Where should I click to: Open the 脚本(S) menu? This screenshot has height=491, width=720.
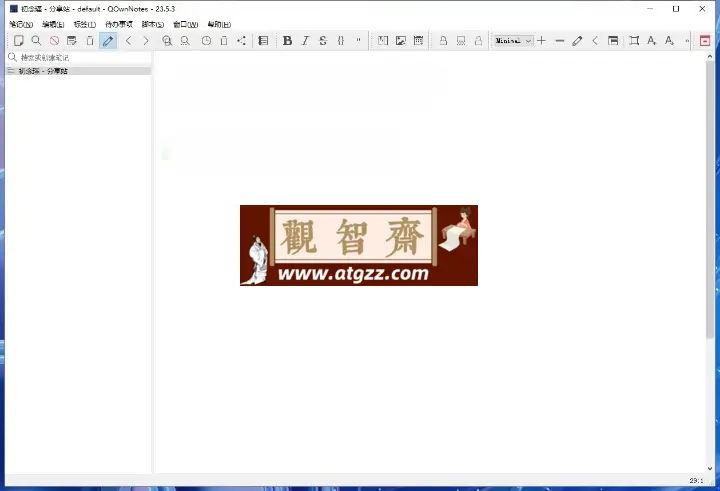pos(153,24)
